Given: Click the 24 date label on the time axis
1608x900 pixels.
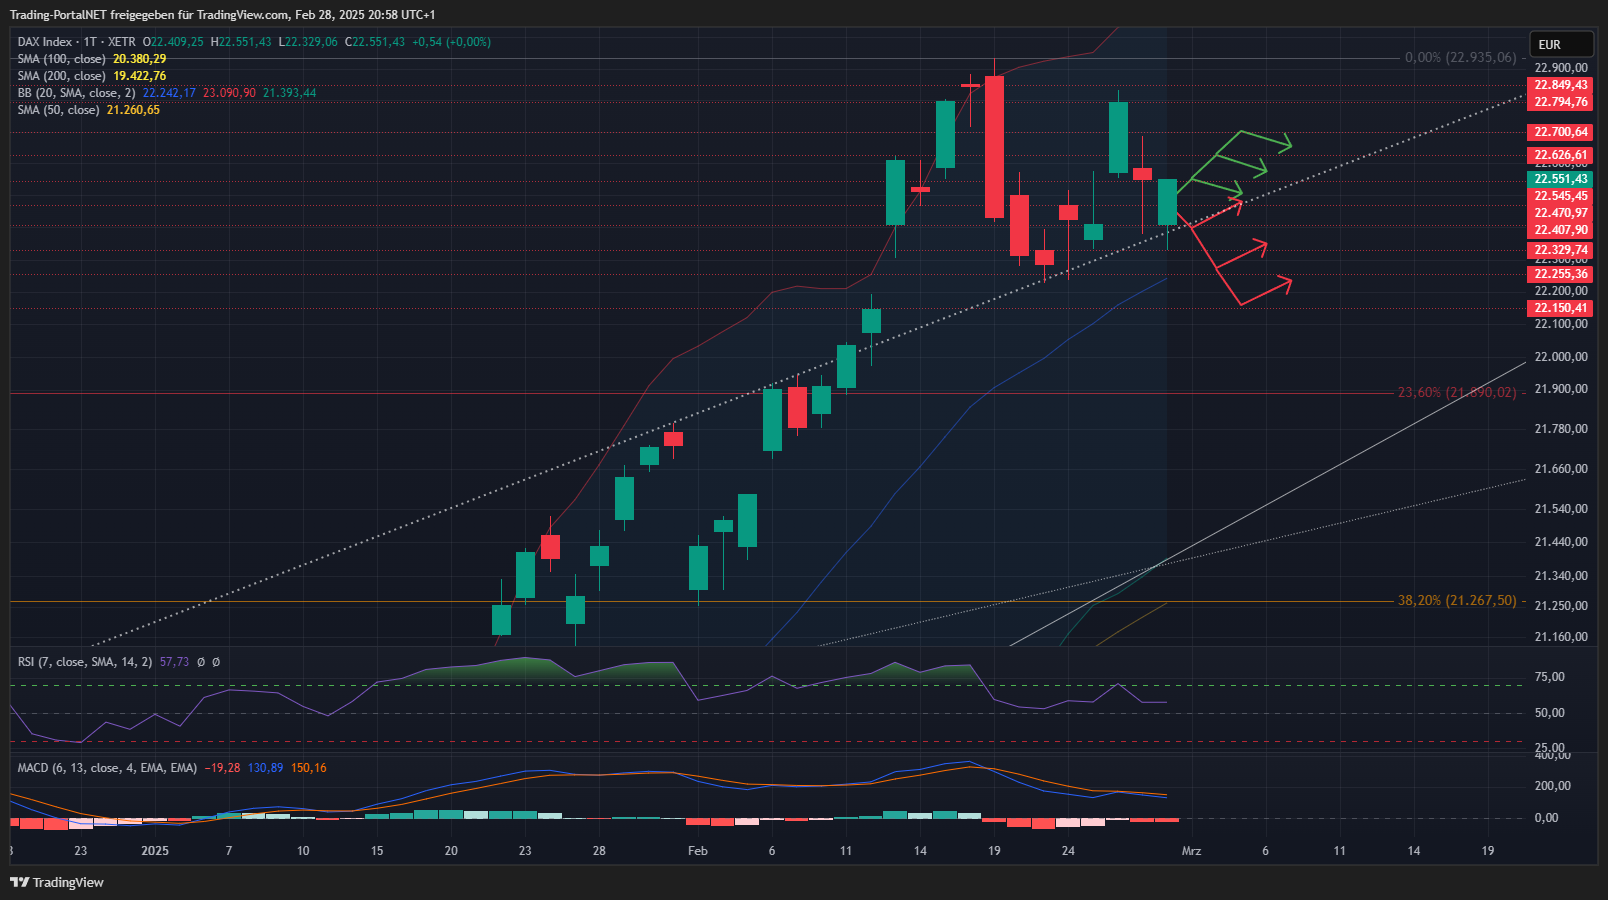Looking at the screenshot, I should 1068,851.
